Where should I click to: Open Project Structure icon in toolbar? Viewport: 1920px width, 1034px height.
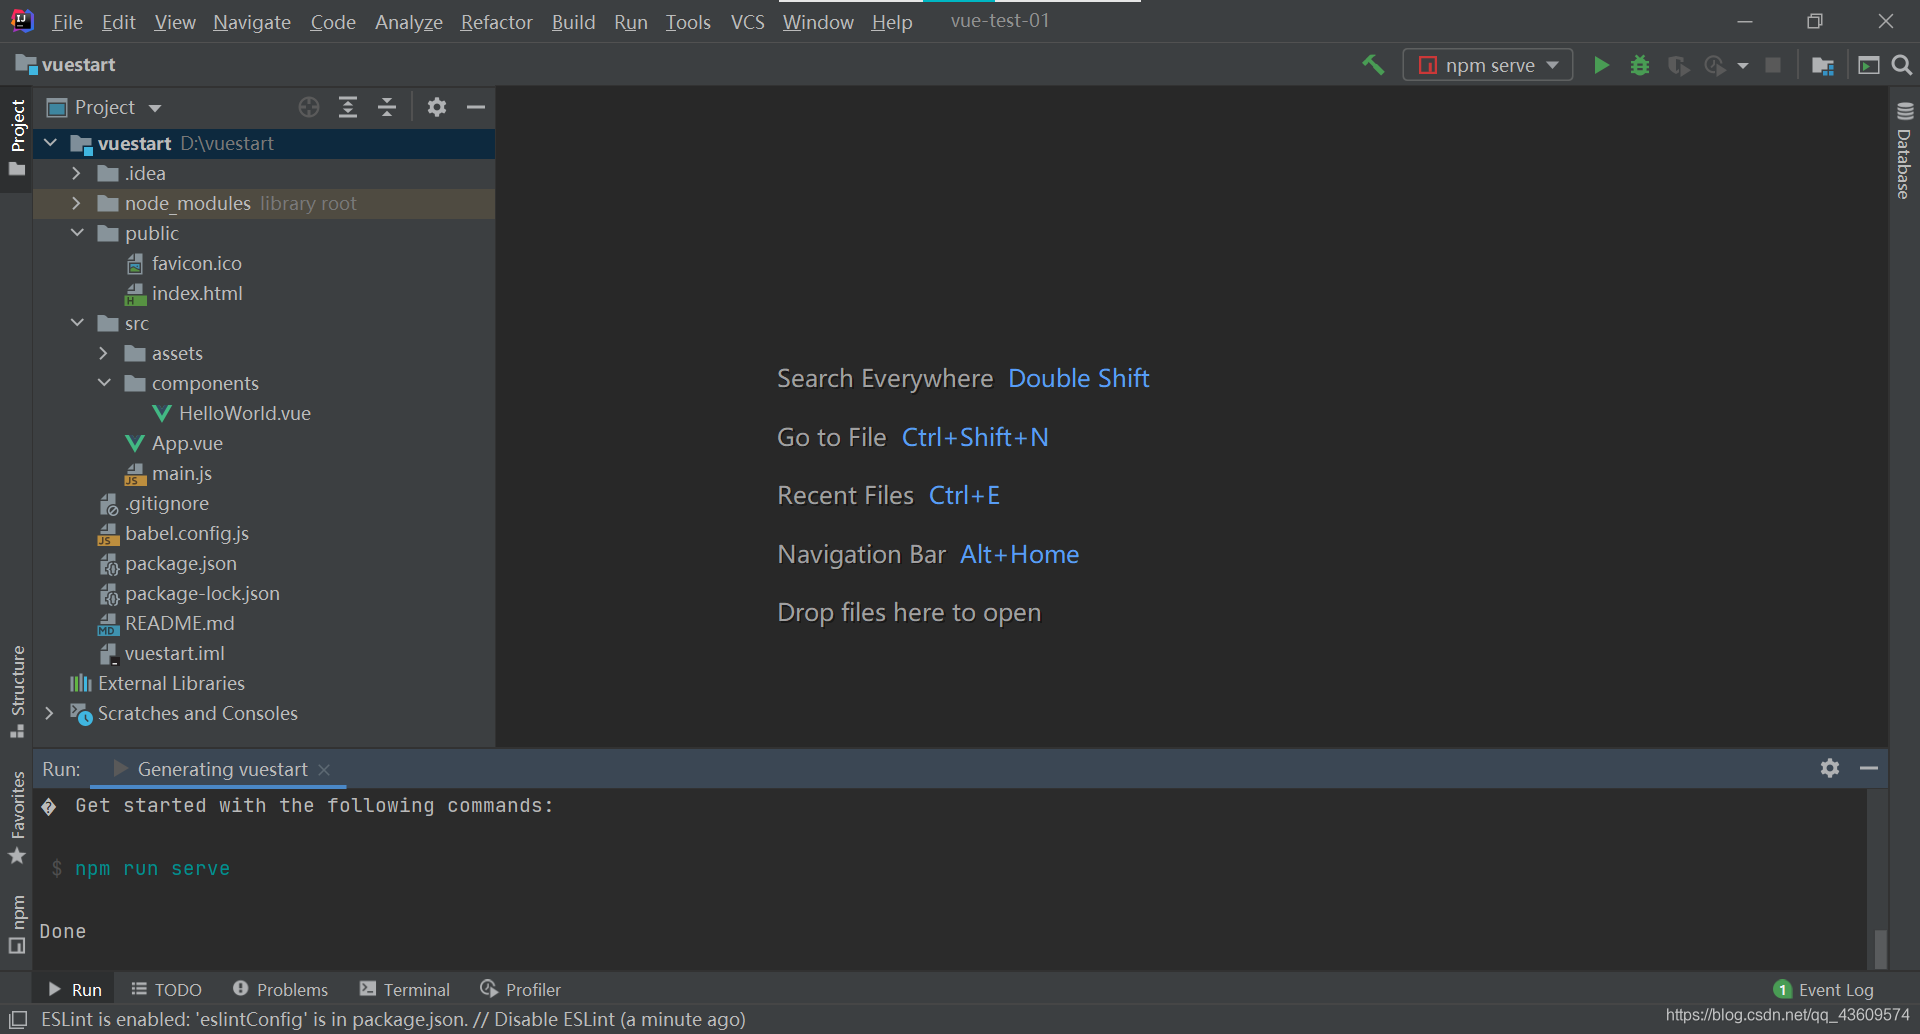click(x=1823, y=65)
